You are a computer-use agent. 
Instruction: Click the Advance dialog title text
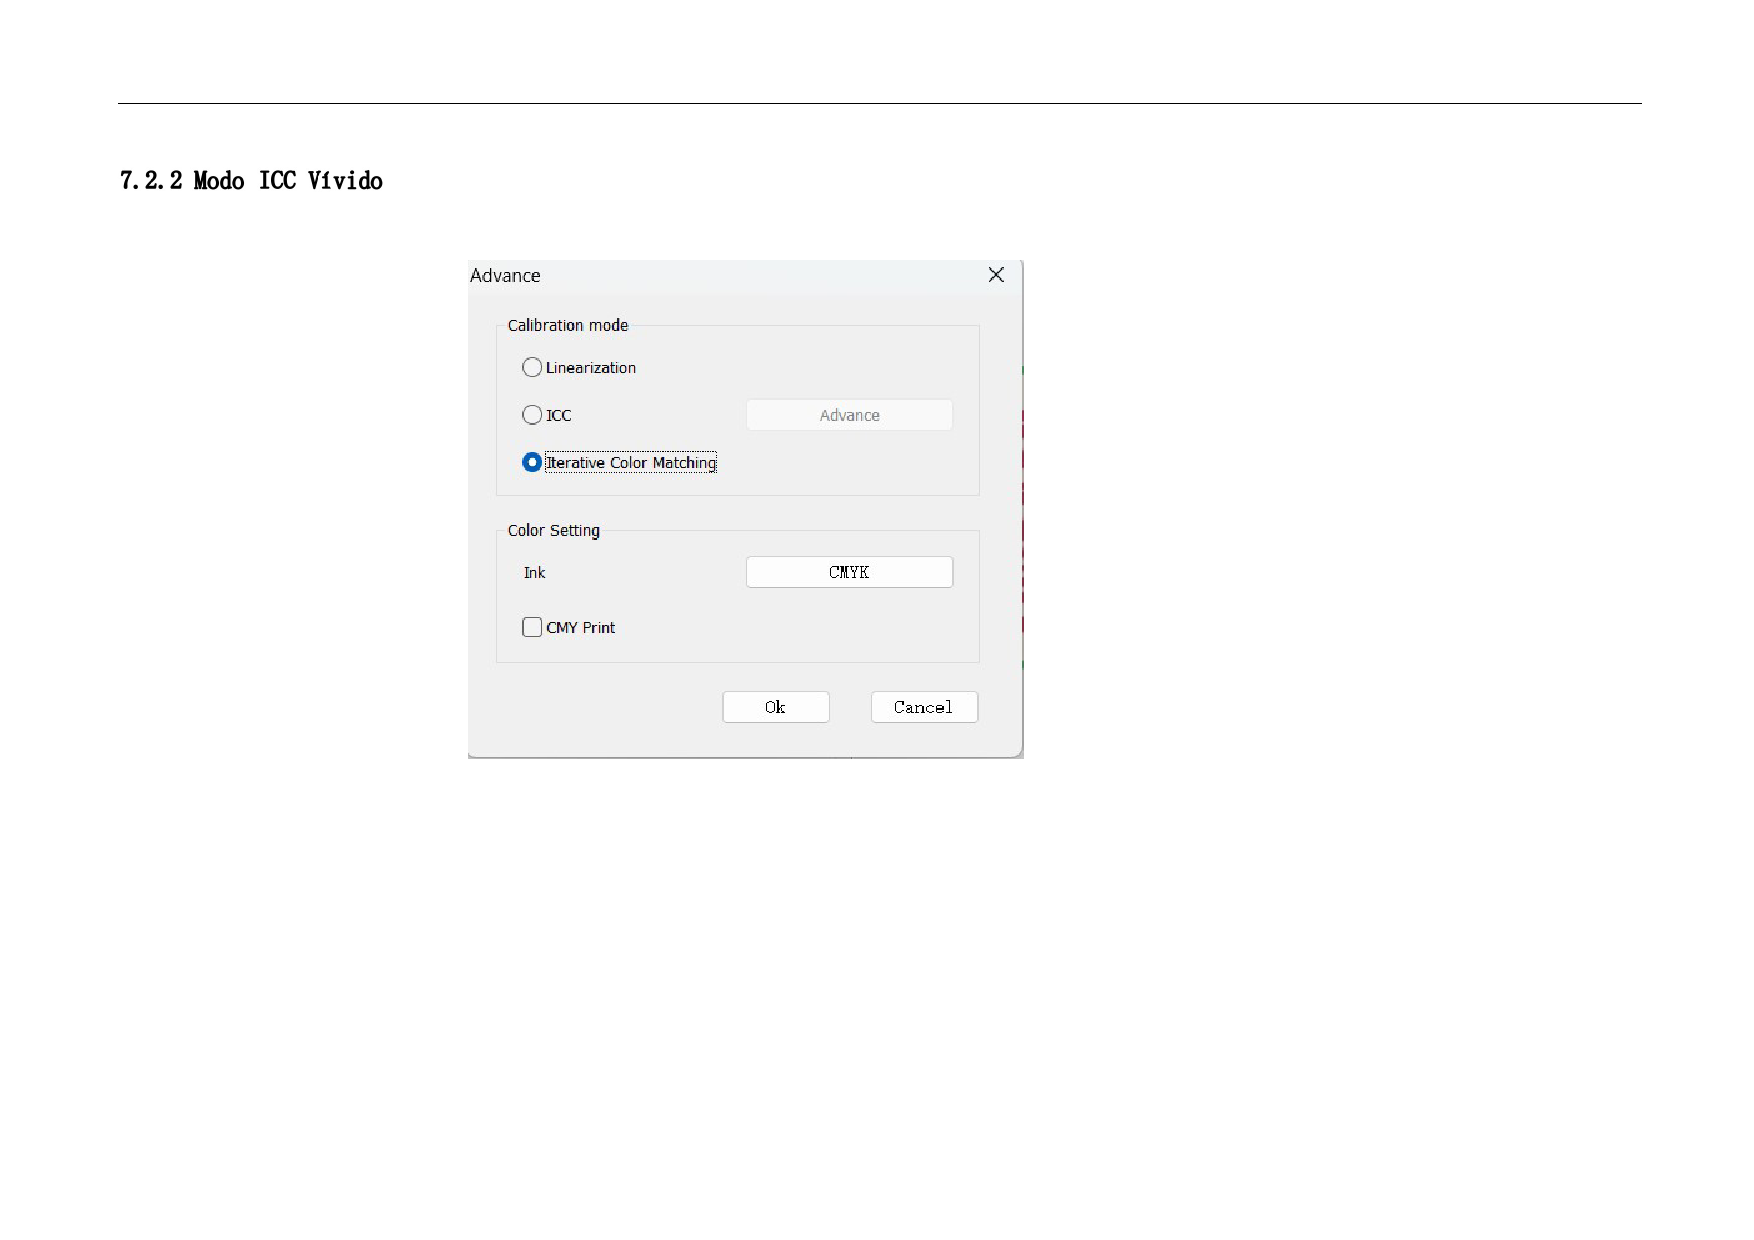tap(505, 276)
